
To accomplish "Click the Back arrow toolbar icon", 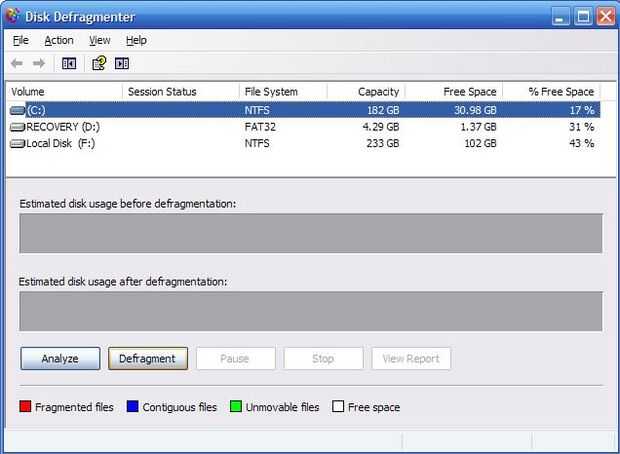I will [17, 63].
